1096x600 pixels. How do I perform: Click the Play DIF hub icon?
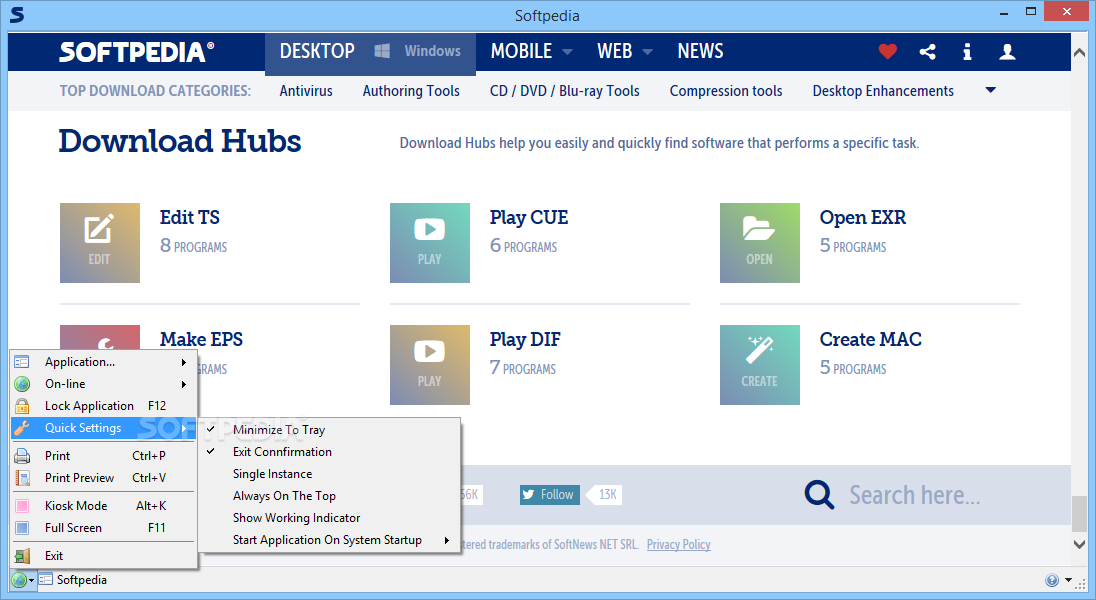430,364
